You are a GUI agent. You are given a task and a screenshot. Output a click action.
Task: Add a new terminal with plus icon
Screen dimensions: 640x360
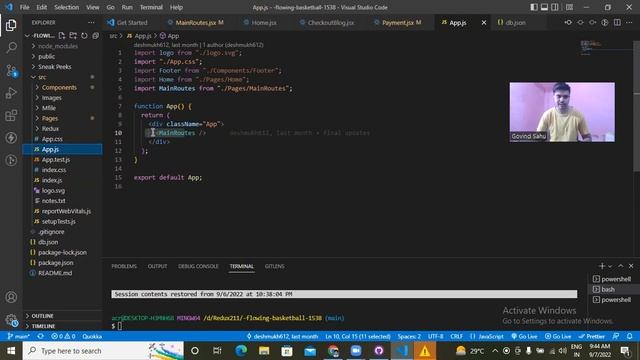602,266
